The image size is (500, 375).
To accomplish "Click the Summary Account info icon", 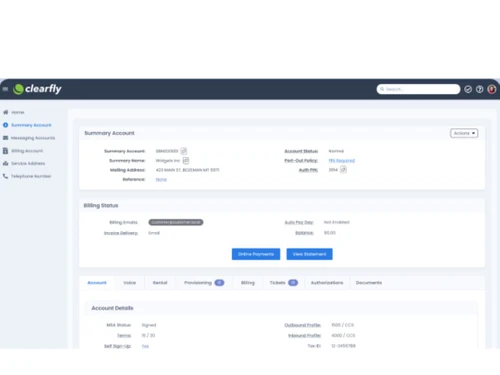I will point(6,125).
